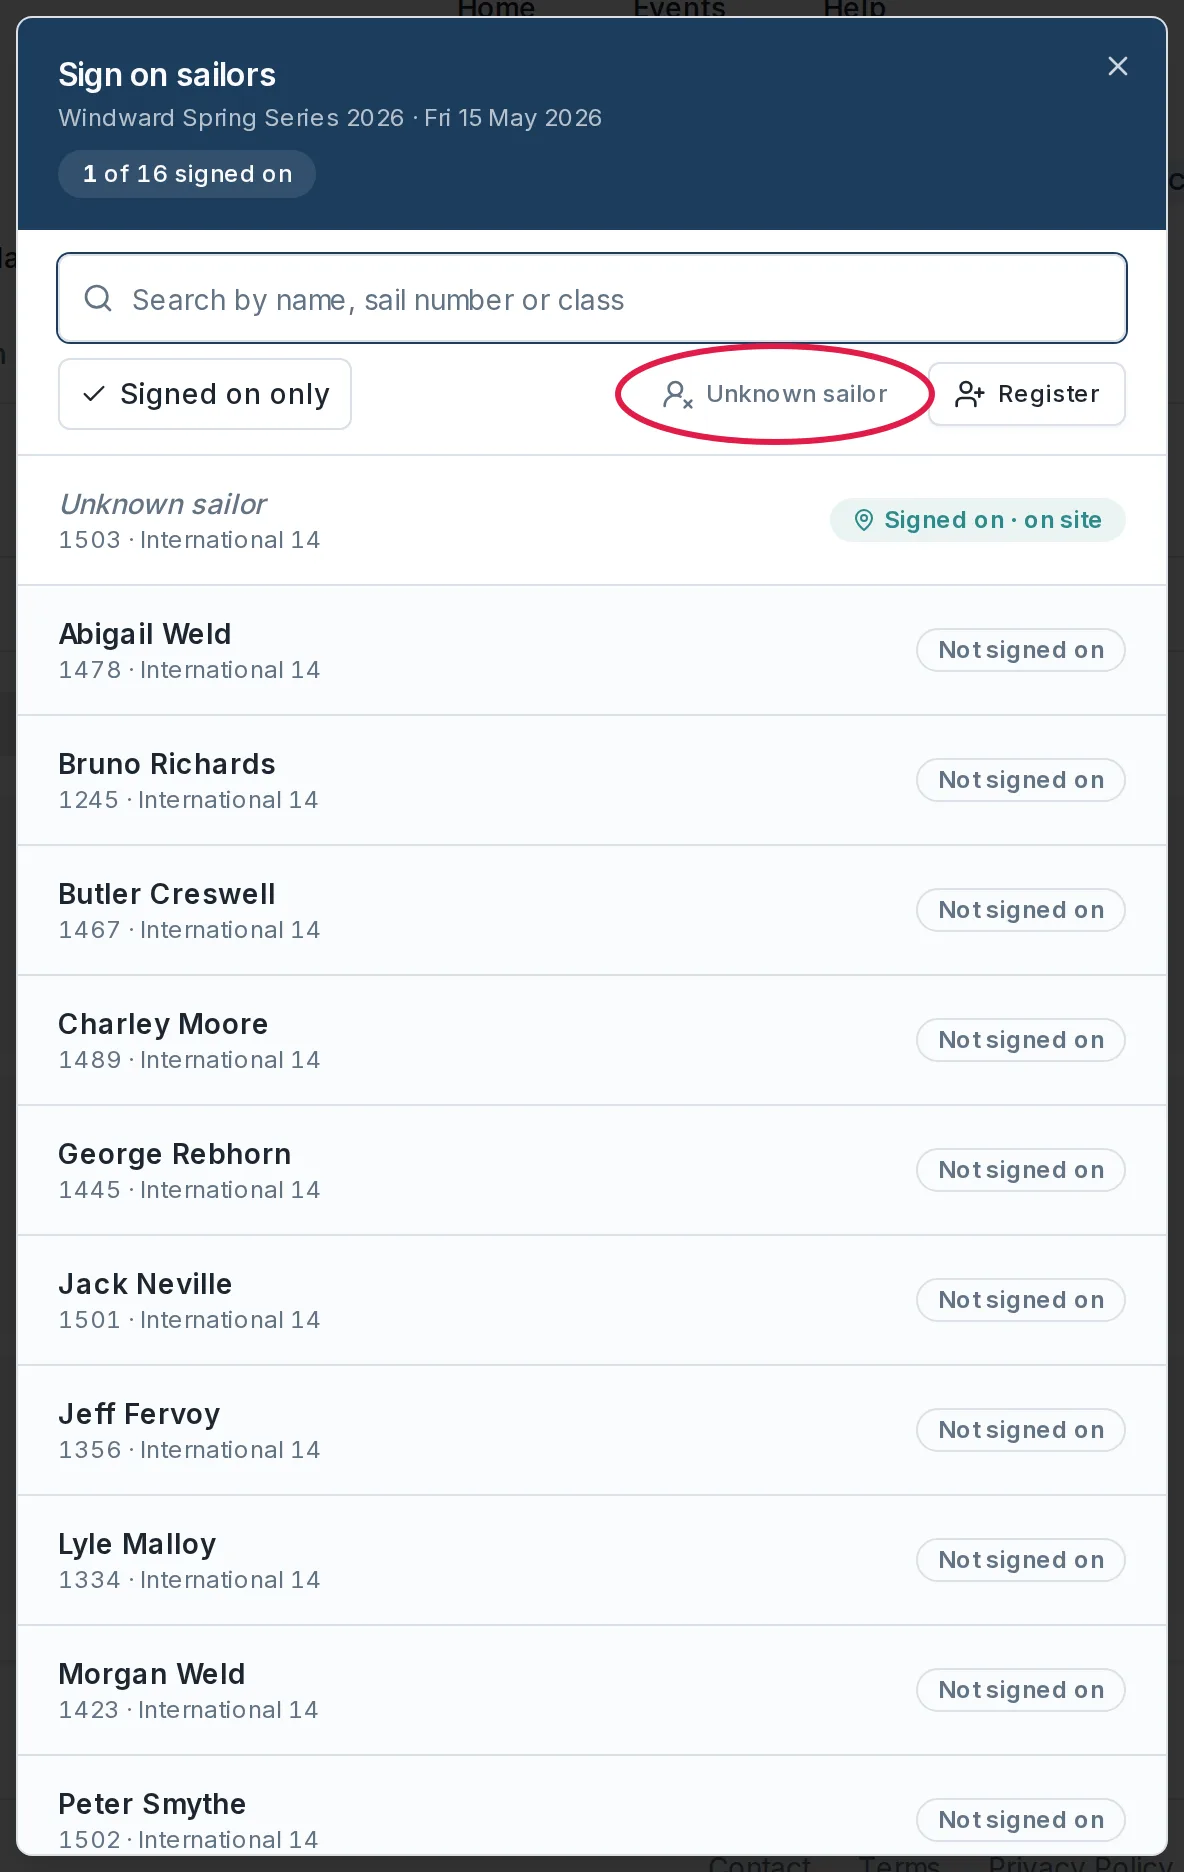Sign on Lyle Malloy sail 1334

pyautogui.click(x=1020, y=1560)
